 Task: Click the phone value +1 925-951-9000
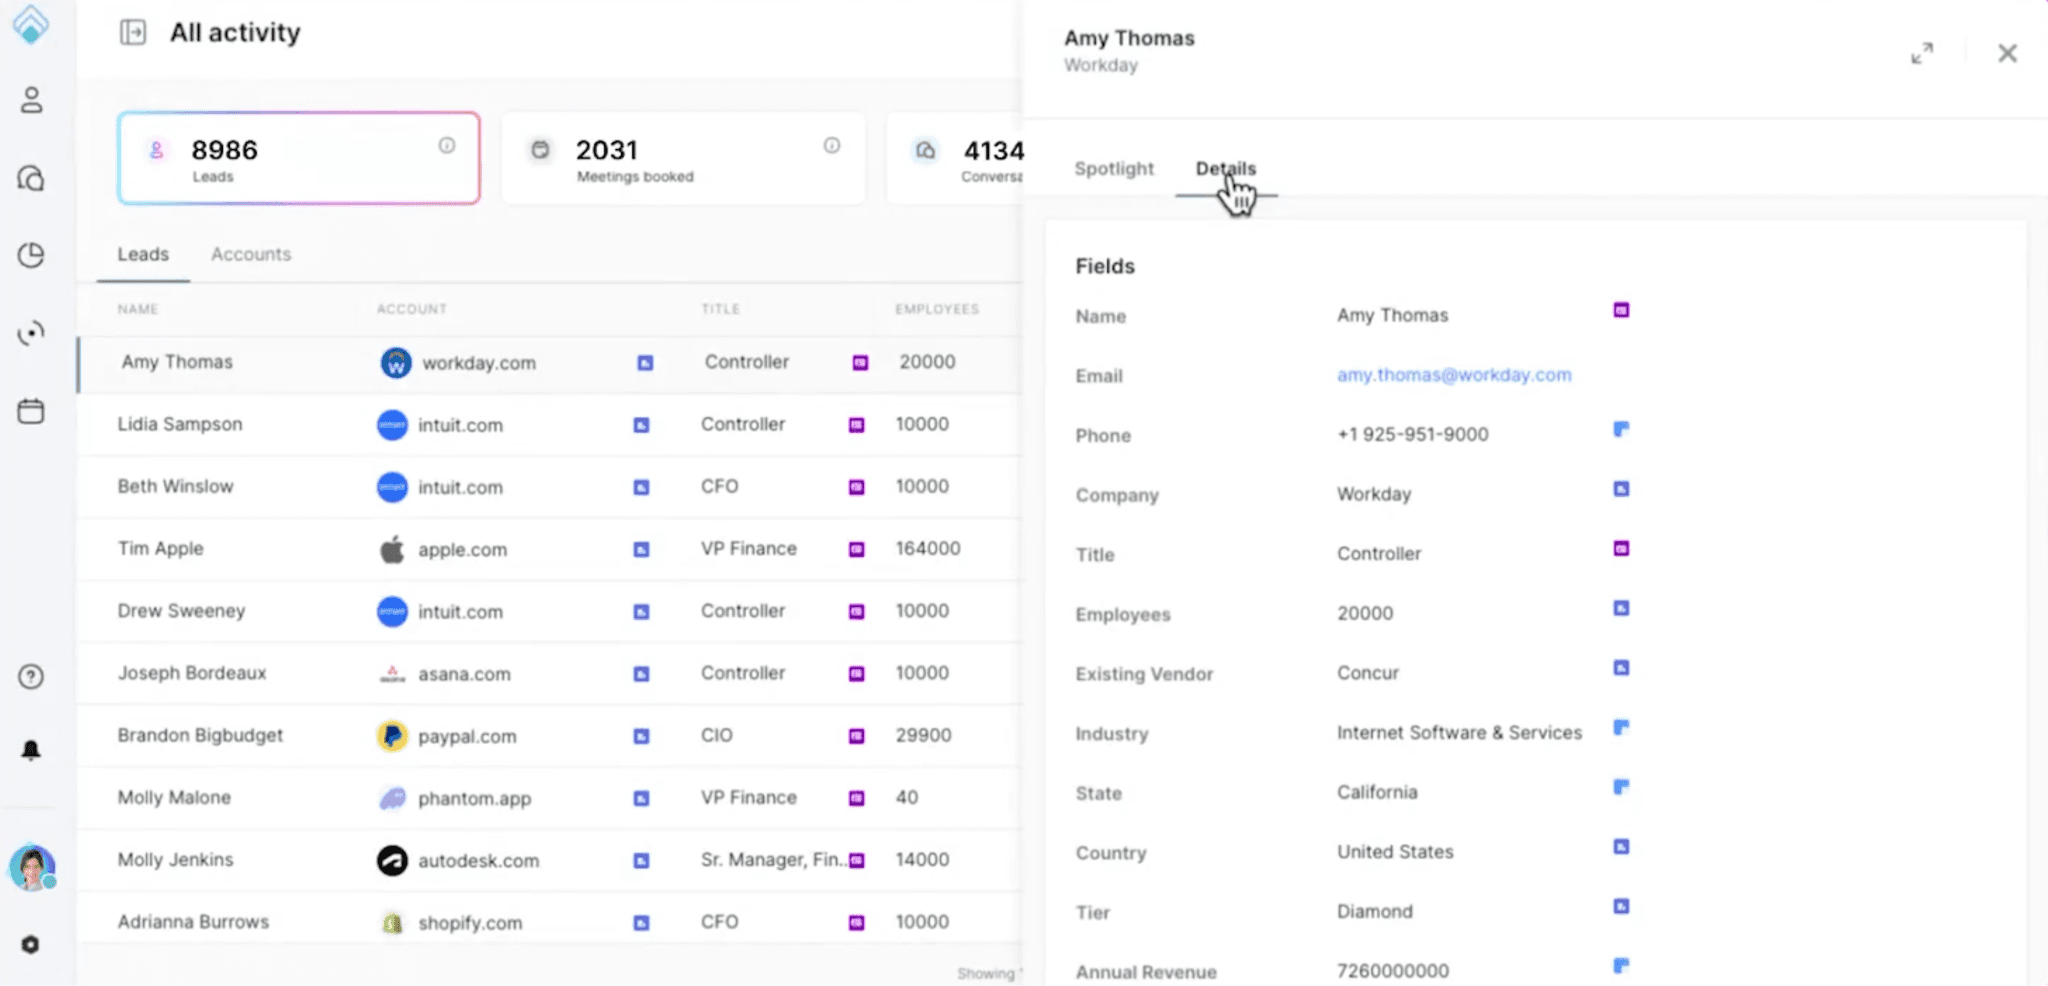pos(1412,434)
